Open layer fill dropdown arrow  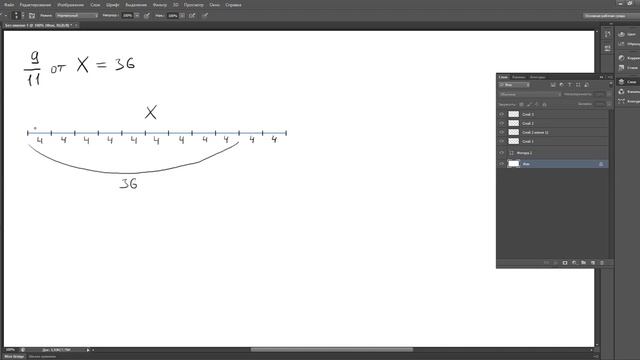coord(609,104)
